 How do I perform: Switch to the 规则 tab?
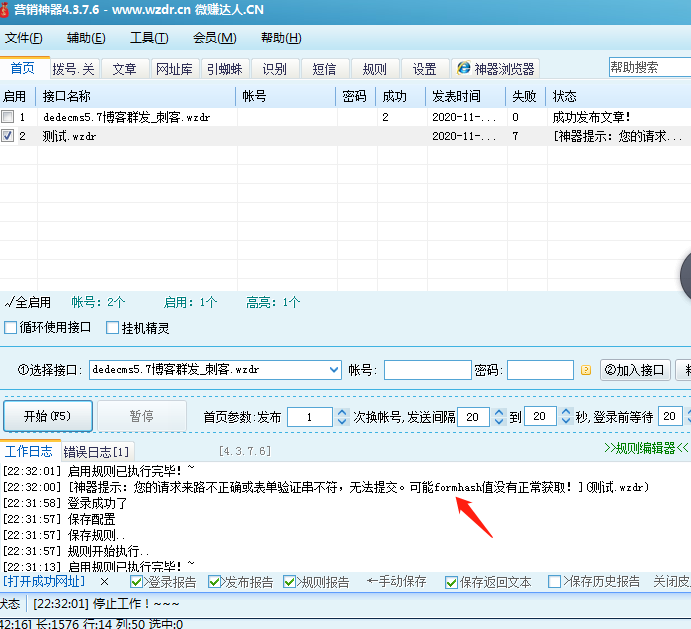375,69
